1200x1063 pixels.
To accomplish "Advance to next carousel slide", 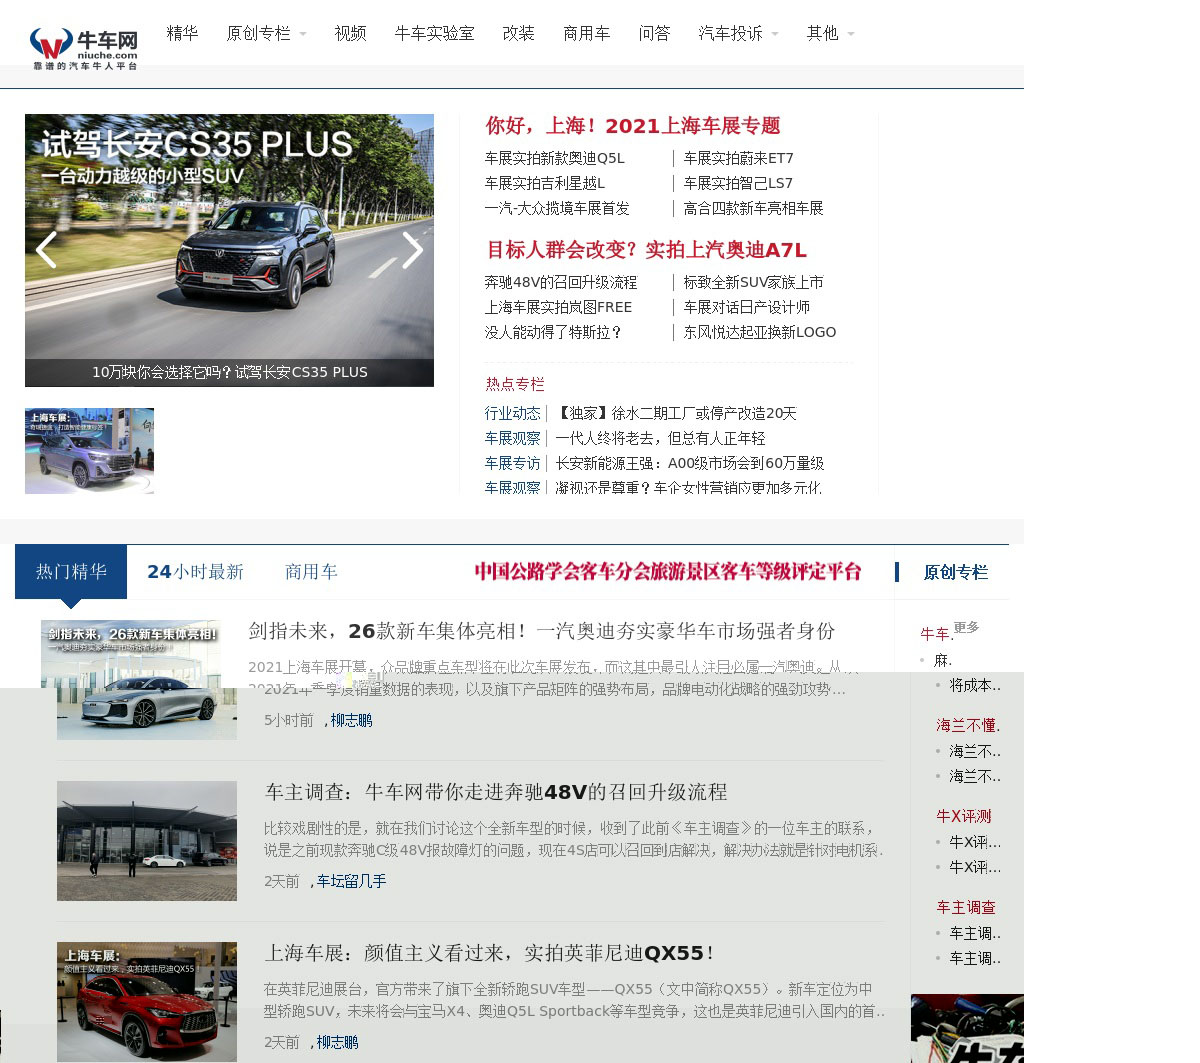I will point(412,250).
